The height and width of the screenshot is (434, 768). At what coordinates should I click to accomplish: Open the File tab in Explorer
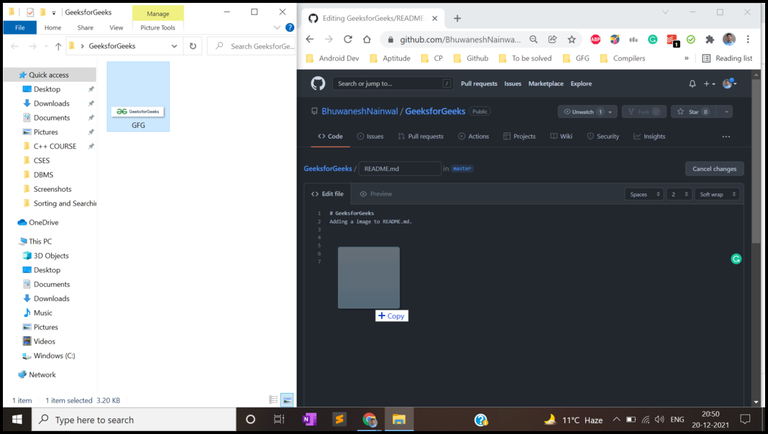coord(20,27)
